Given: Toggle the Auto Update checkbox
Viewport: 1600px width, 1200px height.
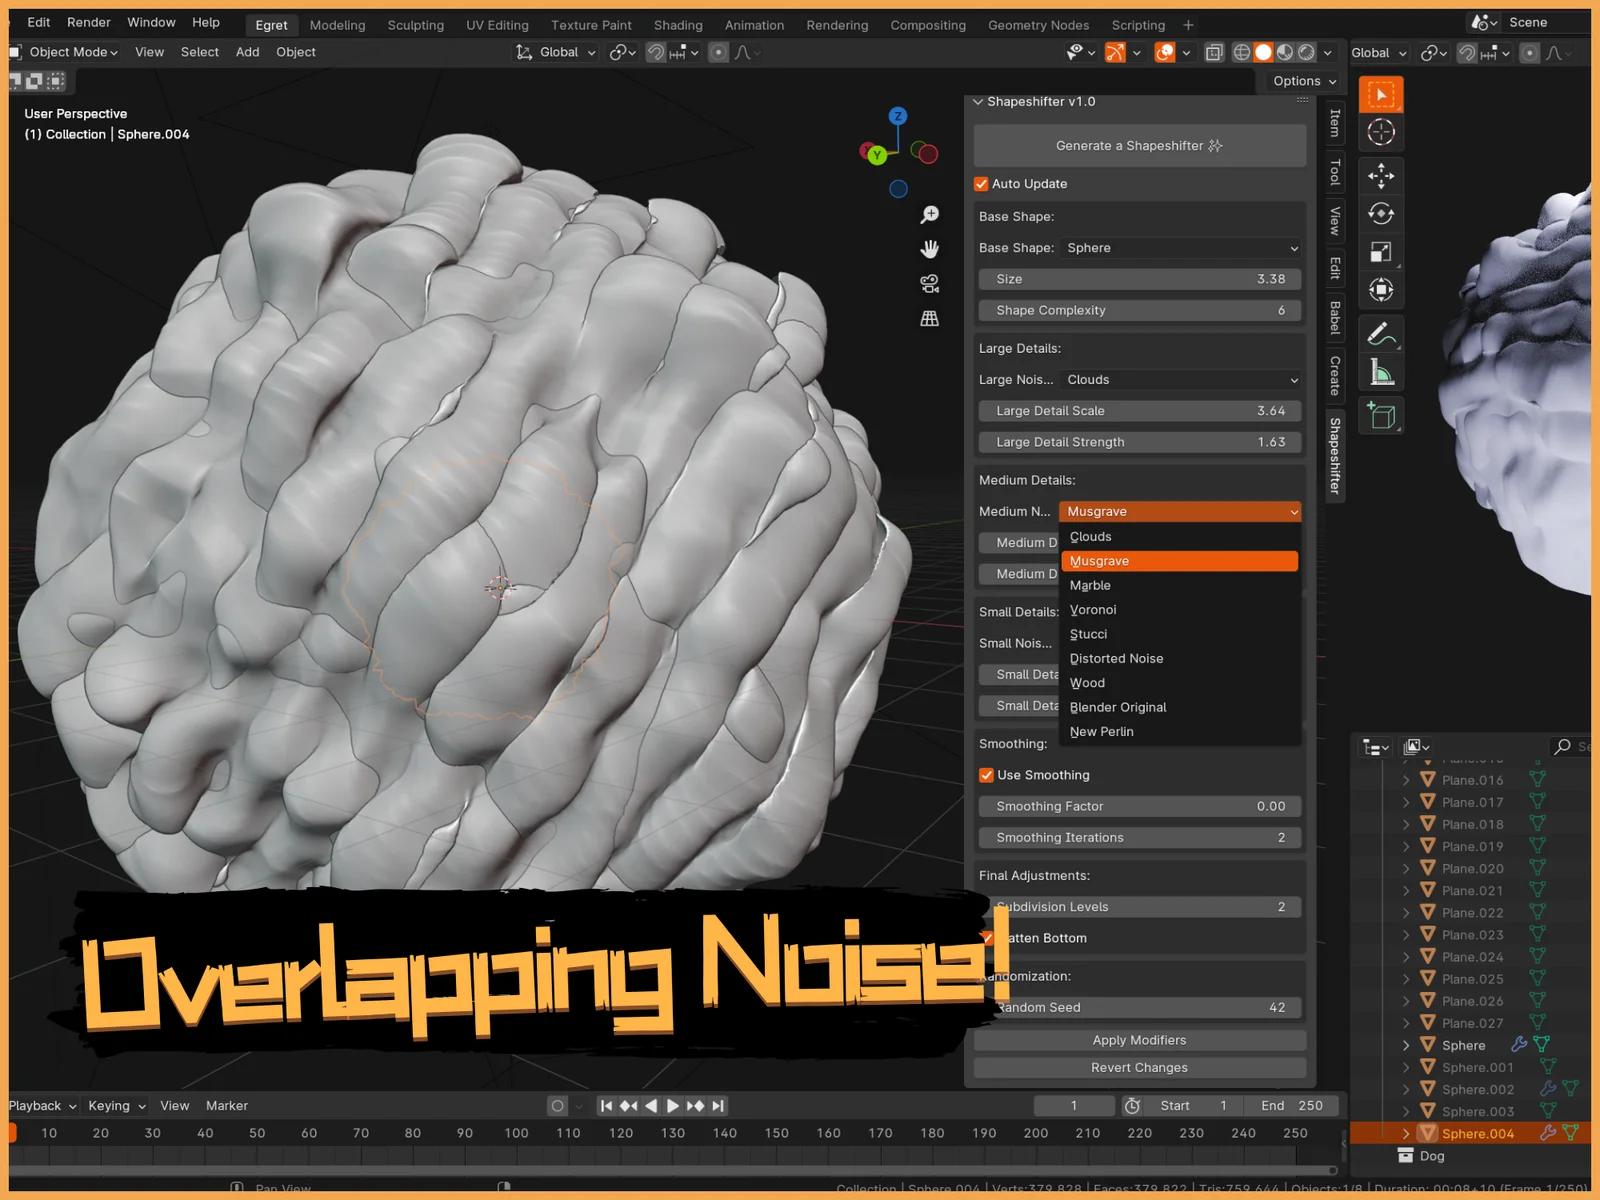Looking at the screenshot, I should (x=982, y=183).
